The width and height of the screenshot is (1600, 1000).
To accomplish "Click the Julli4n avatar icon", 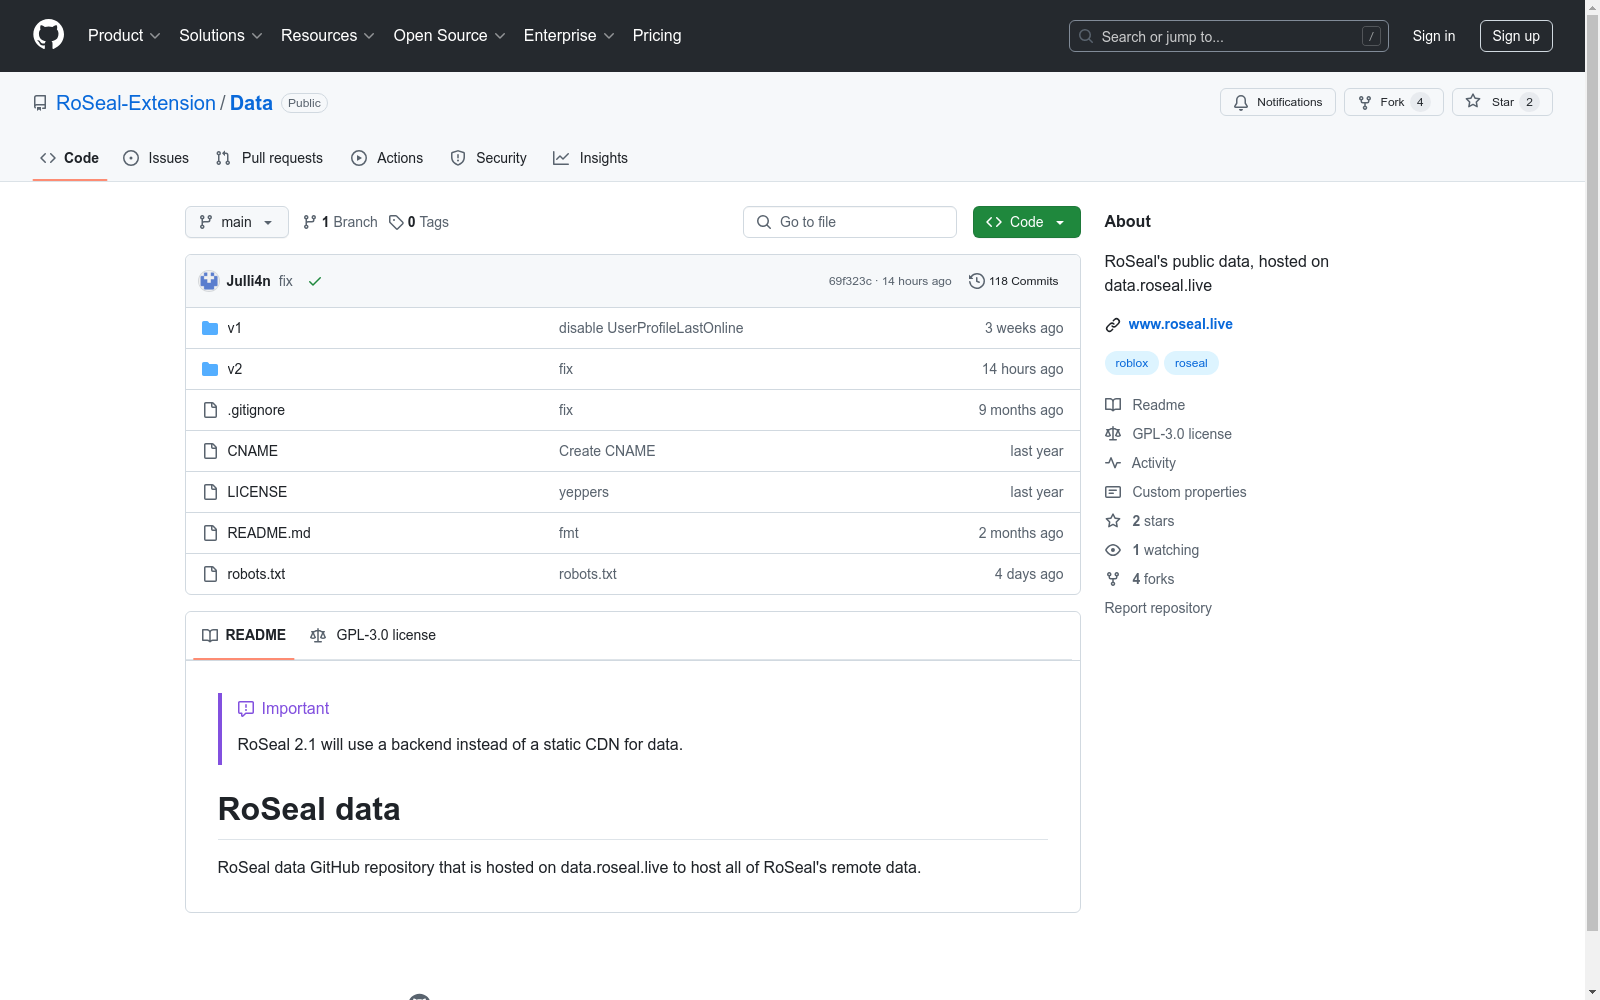I will pos(209,281).
